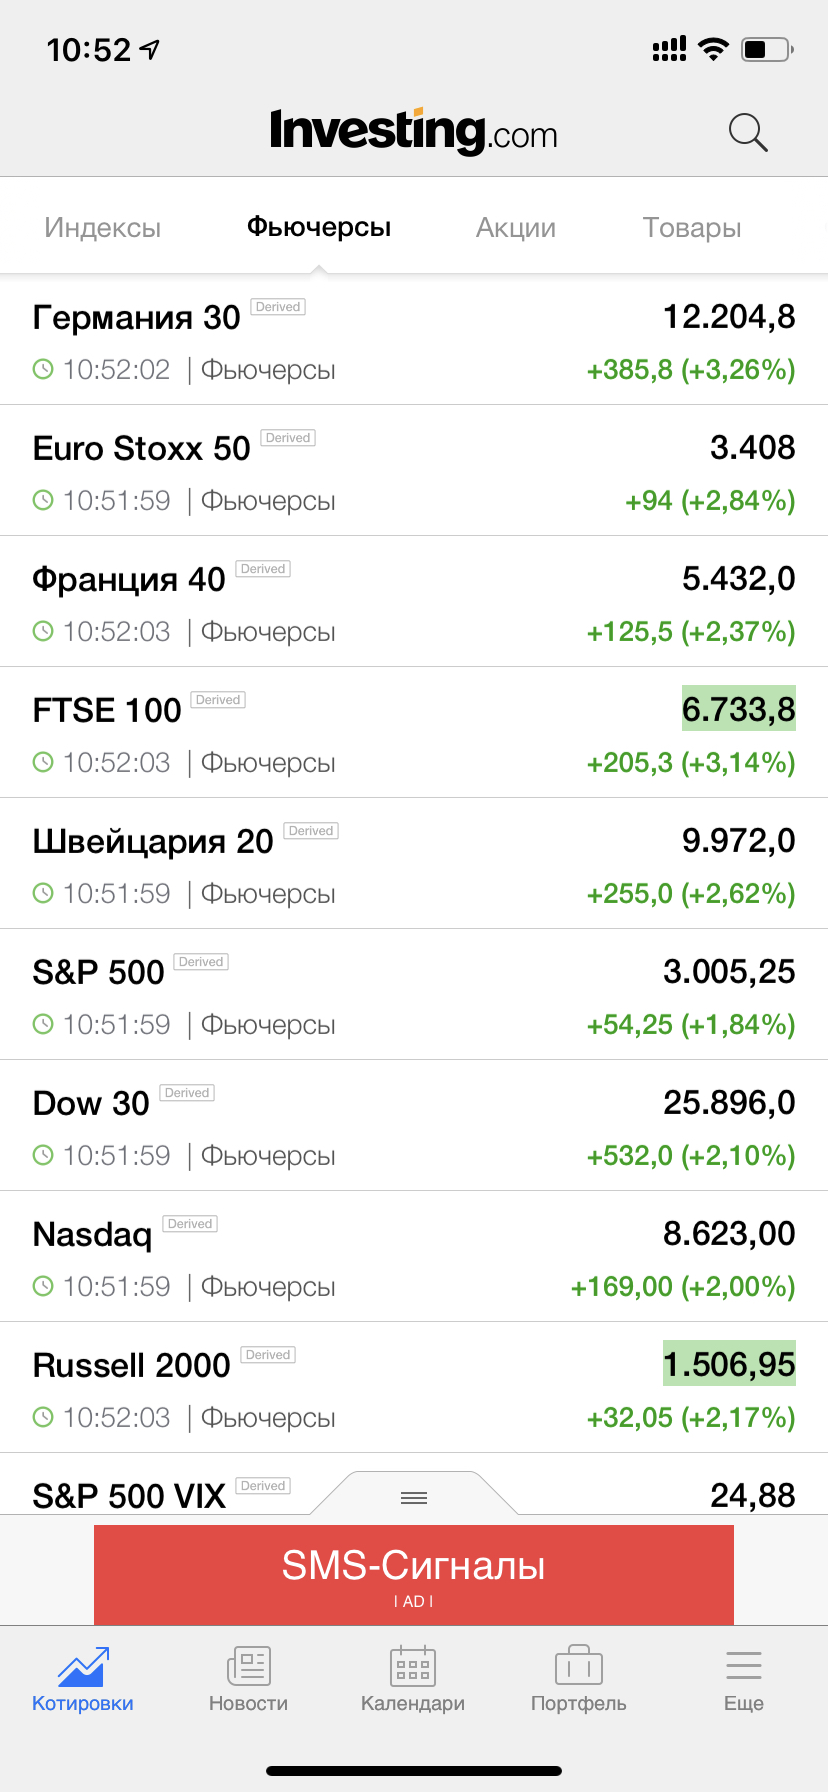828x1792 pixels.
Task: Tap the Investing.com logo
Action: click(x=413, y=131)
